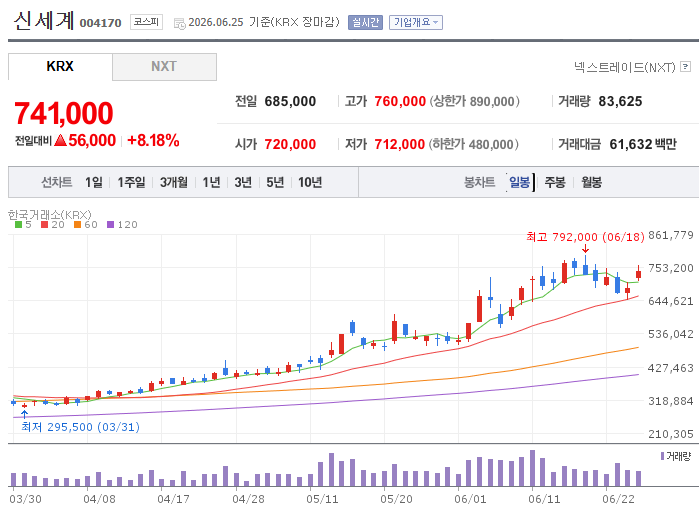699x509 pixels.
Task: Click the 봉차트 label
Action: [480, 182]
